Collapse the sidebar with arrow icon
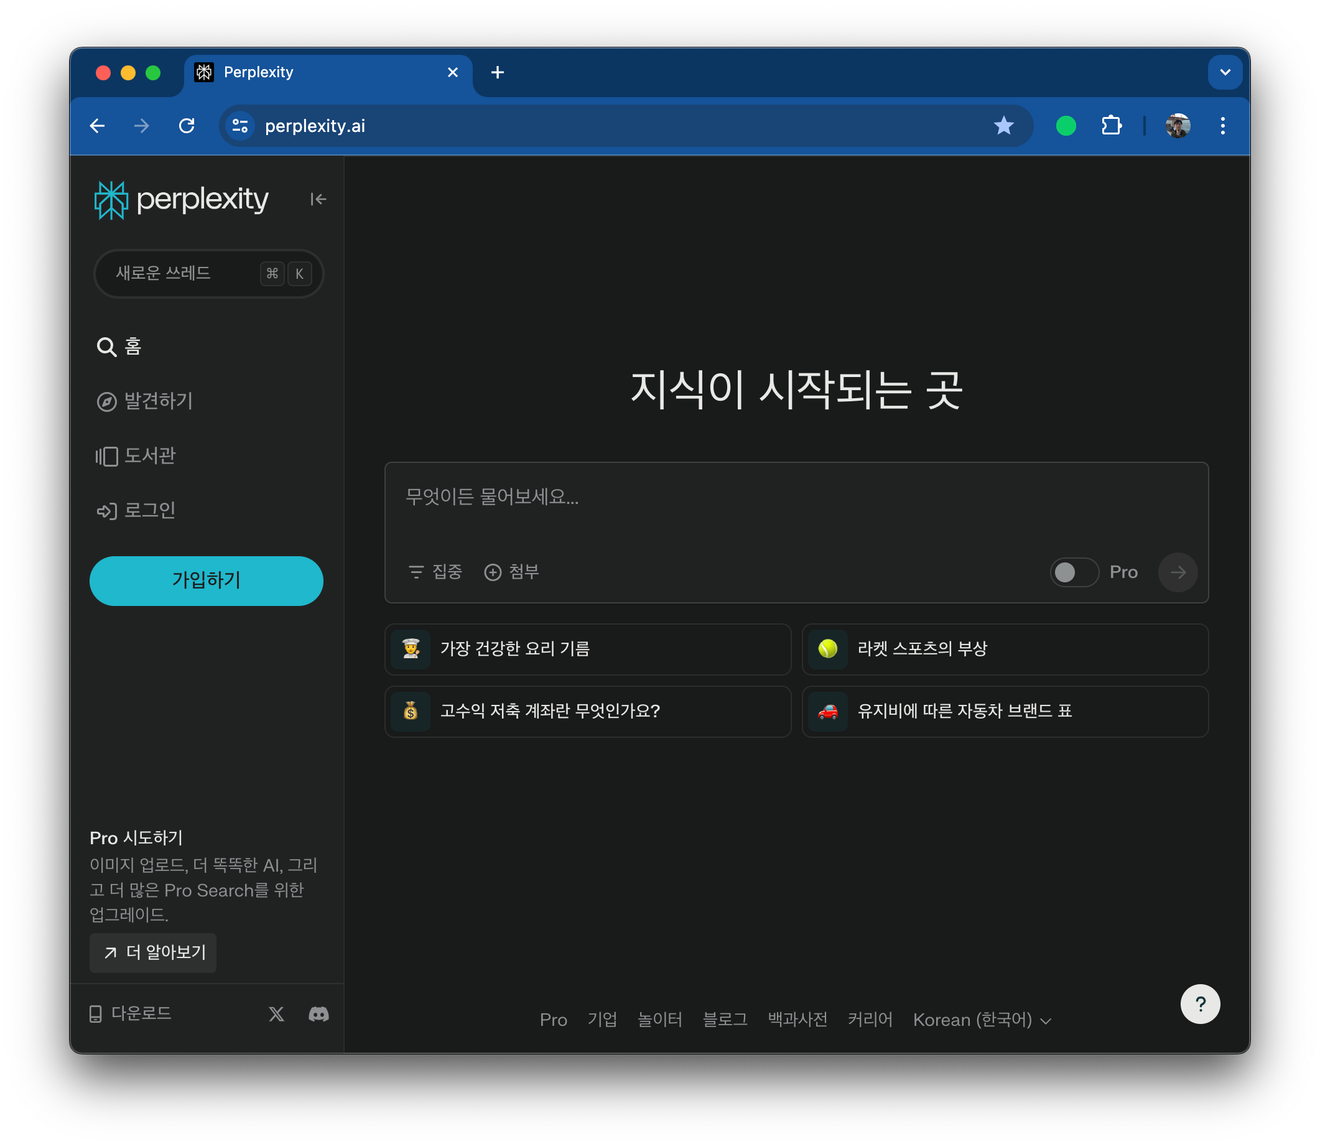 [318, 199]
